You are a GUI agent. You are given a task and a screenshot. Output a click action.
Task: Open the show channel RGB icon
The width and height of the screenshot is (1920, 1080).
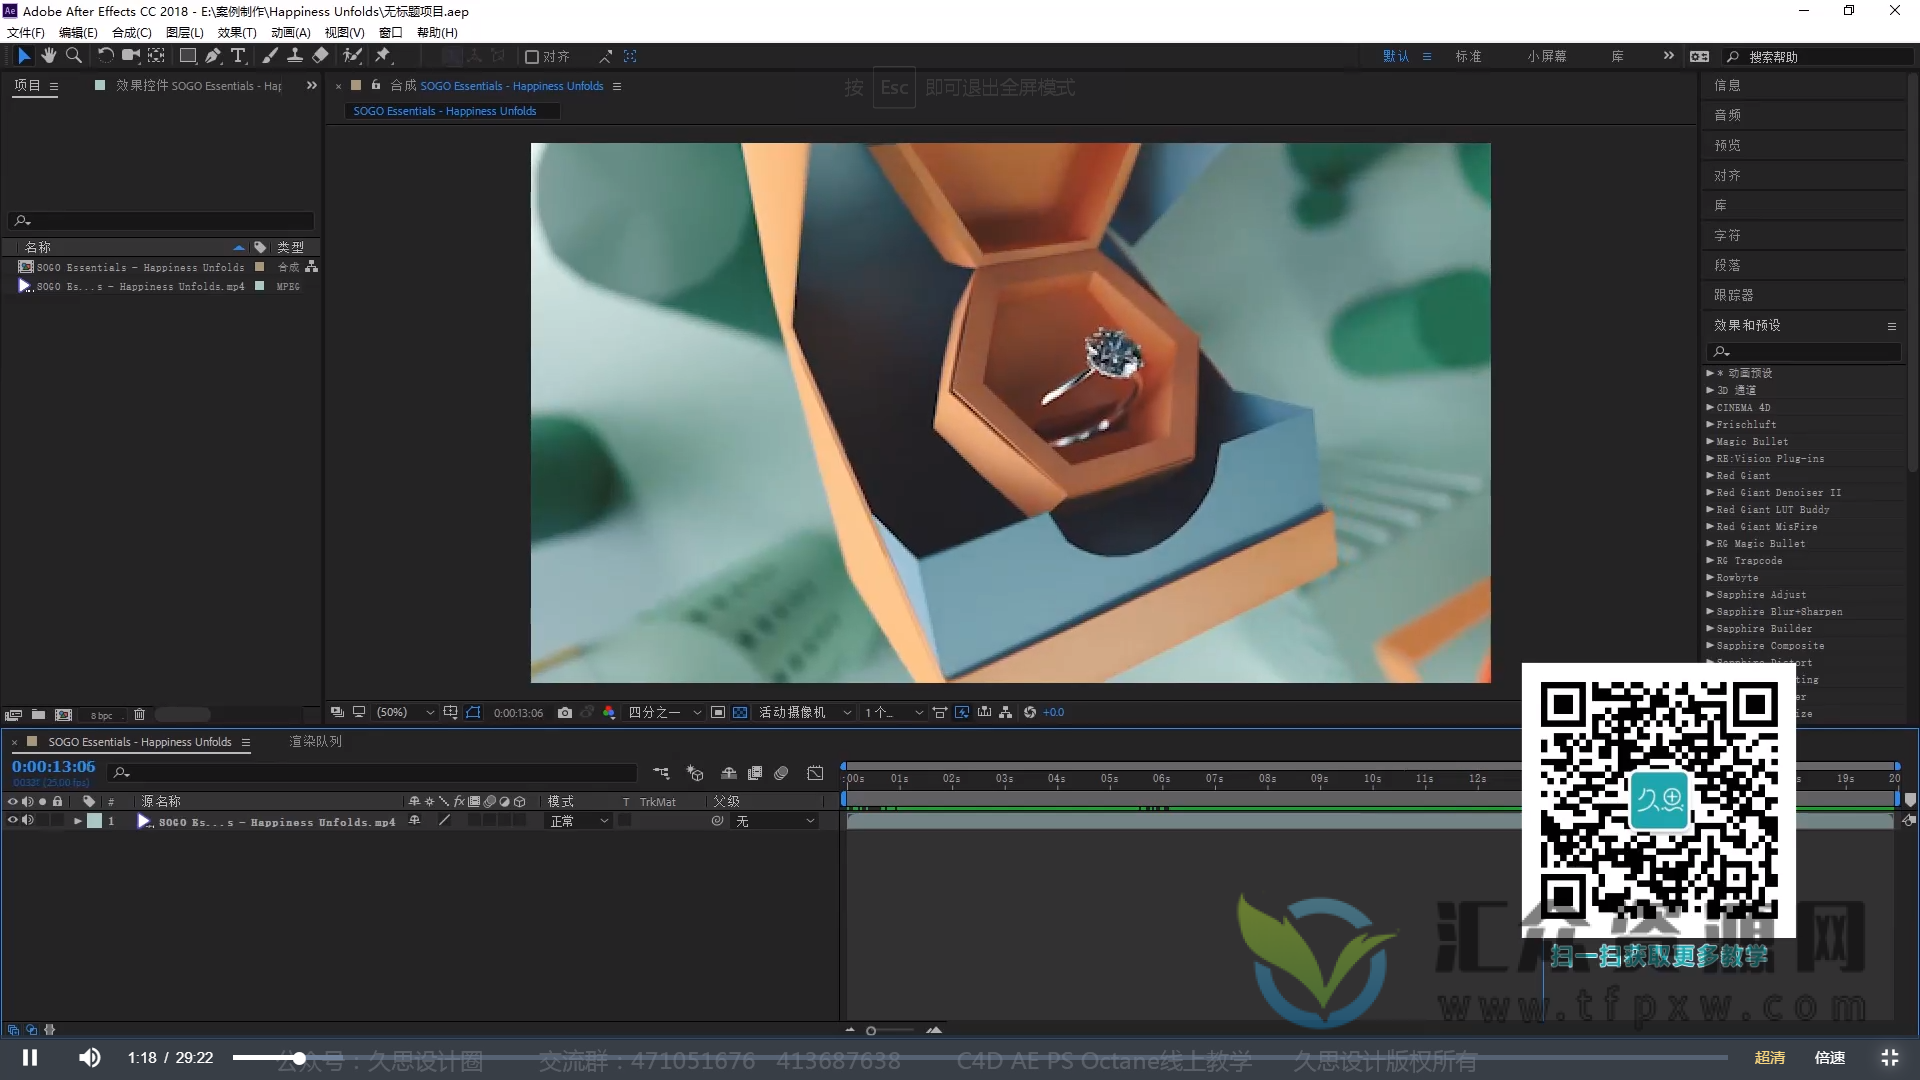[609, 712]
